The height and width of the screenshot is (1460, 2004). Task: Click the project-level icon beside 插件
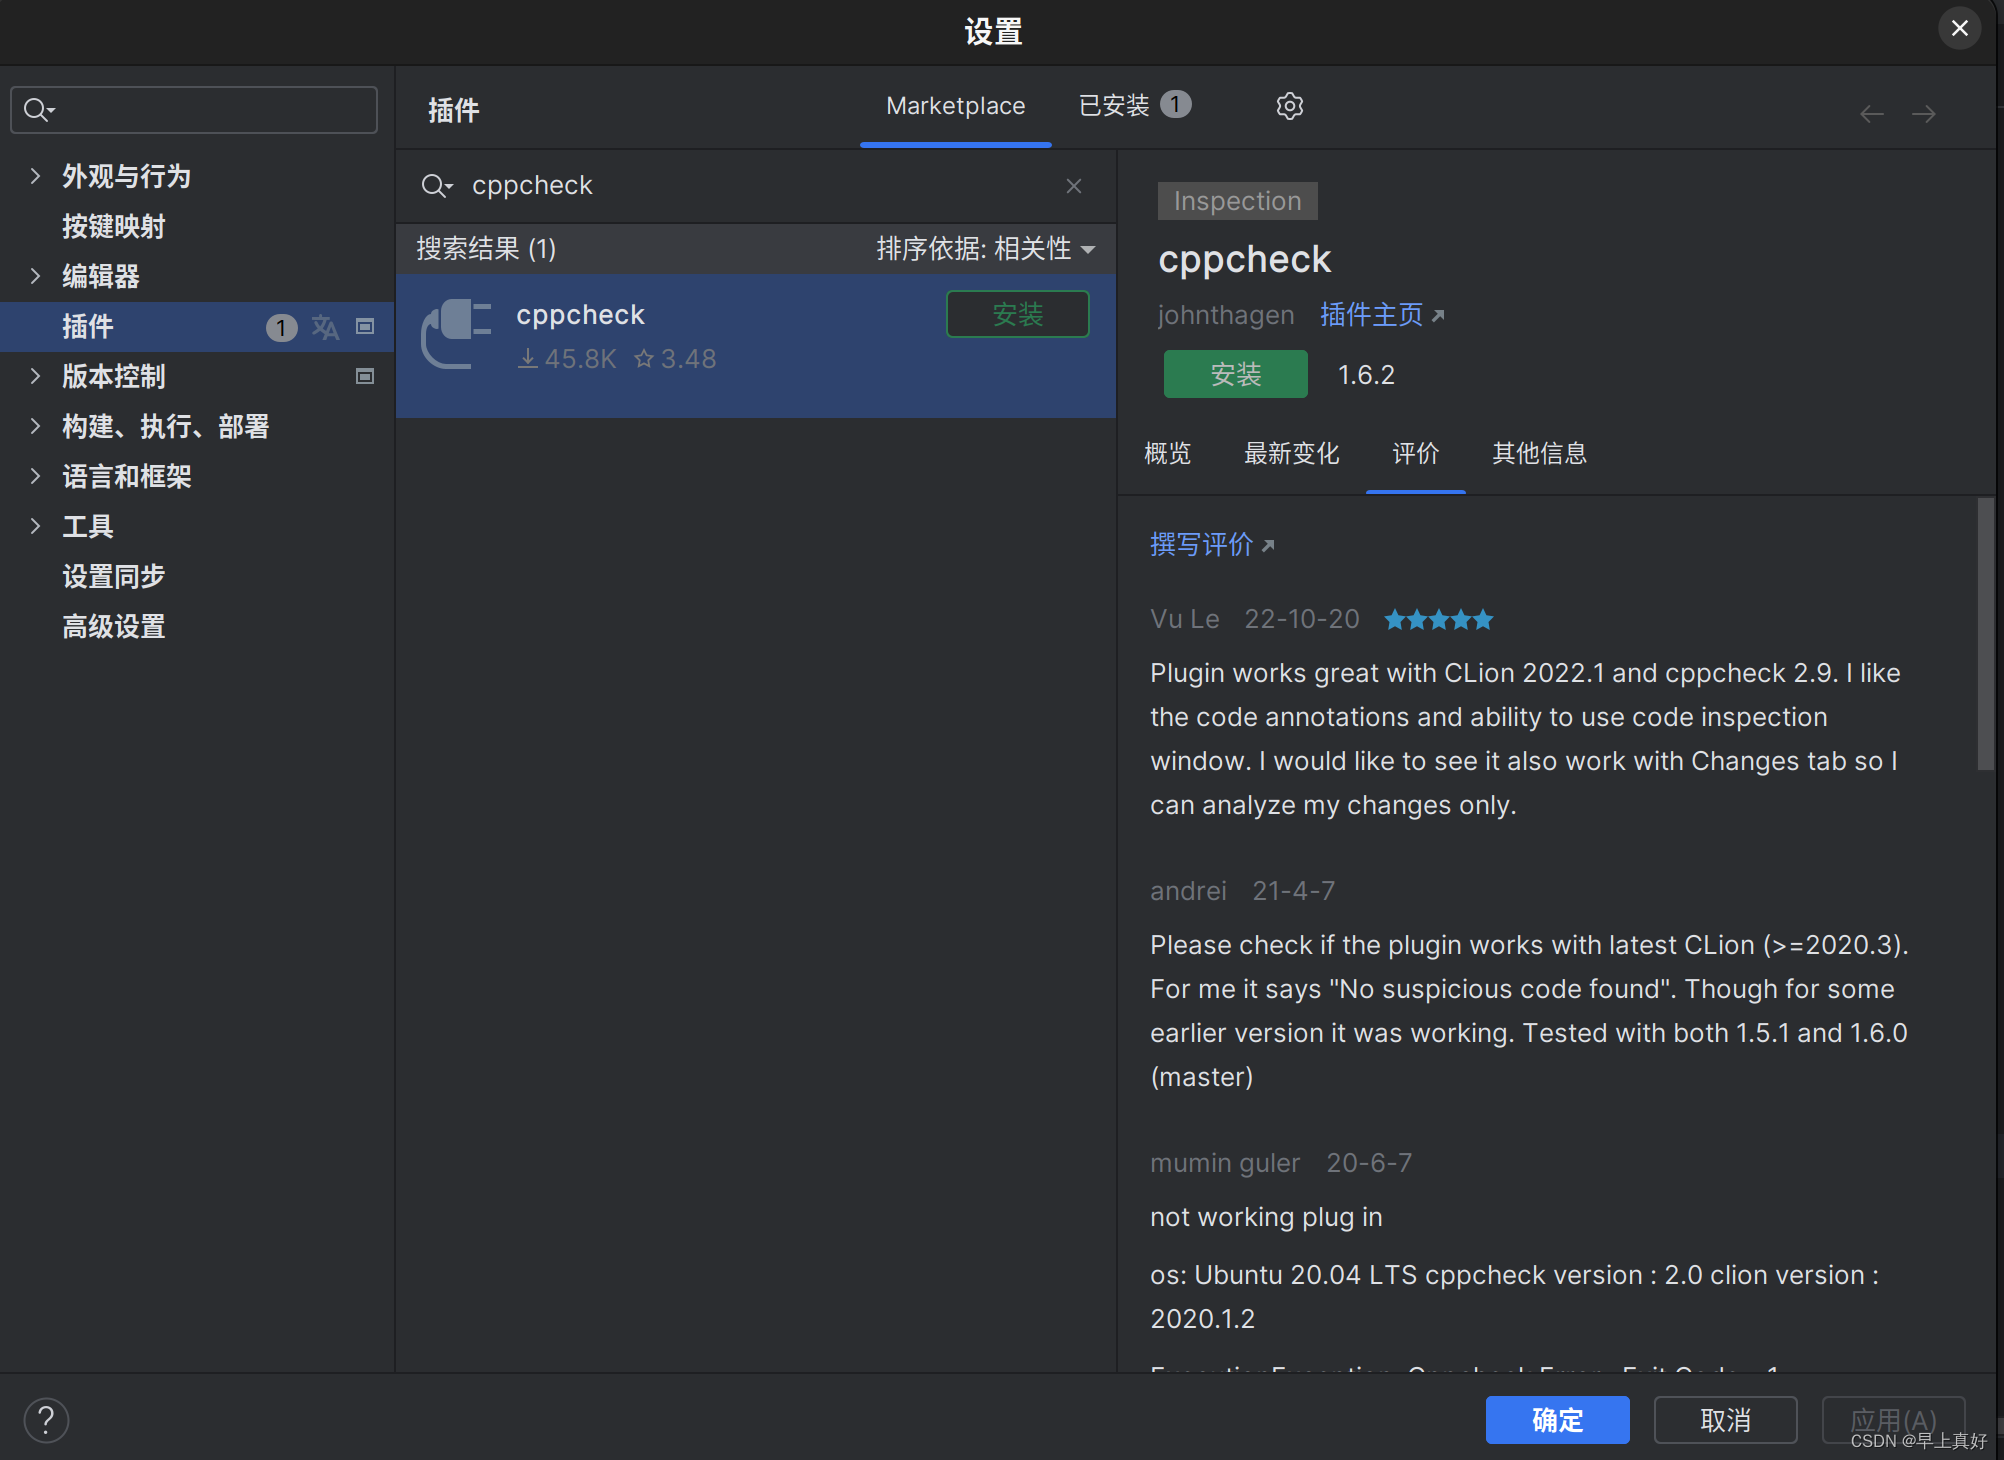pyautogui.click(x=365, y=327)
